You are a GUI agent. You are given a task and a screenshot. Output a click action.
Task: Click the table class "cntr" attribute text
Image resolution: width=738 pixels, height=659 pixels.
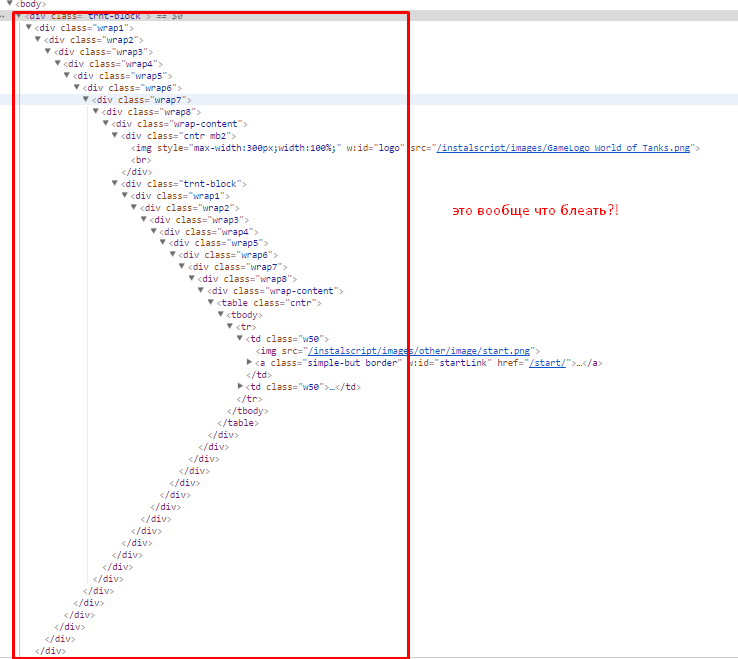click(x=285, y=303)
